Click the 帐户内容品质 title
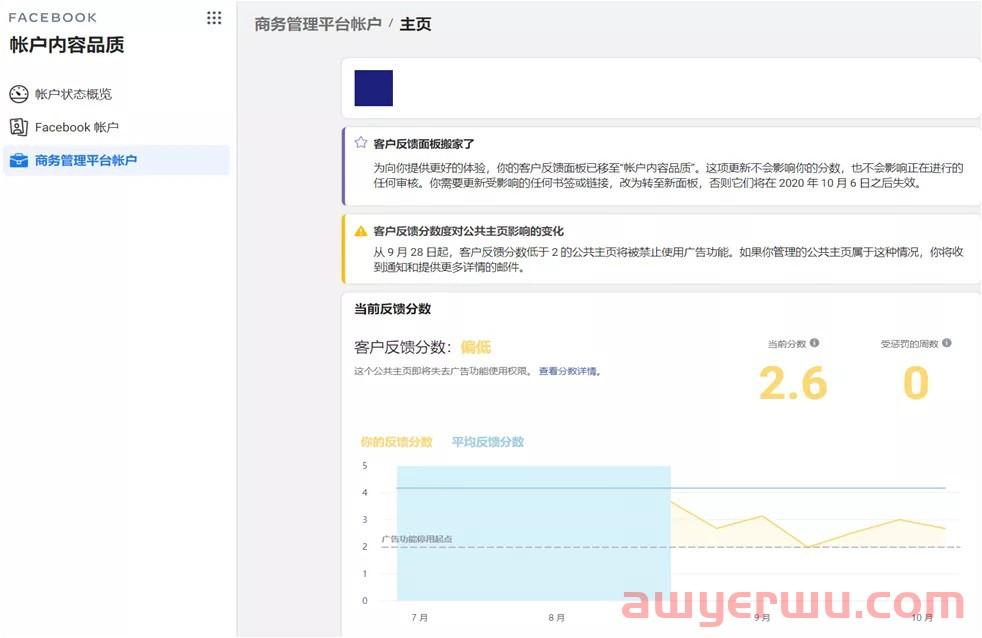Screen dimensions: 982x638 67,44
